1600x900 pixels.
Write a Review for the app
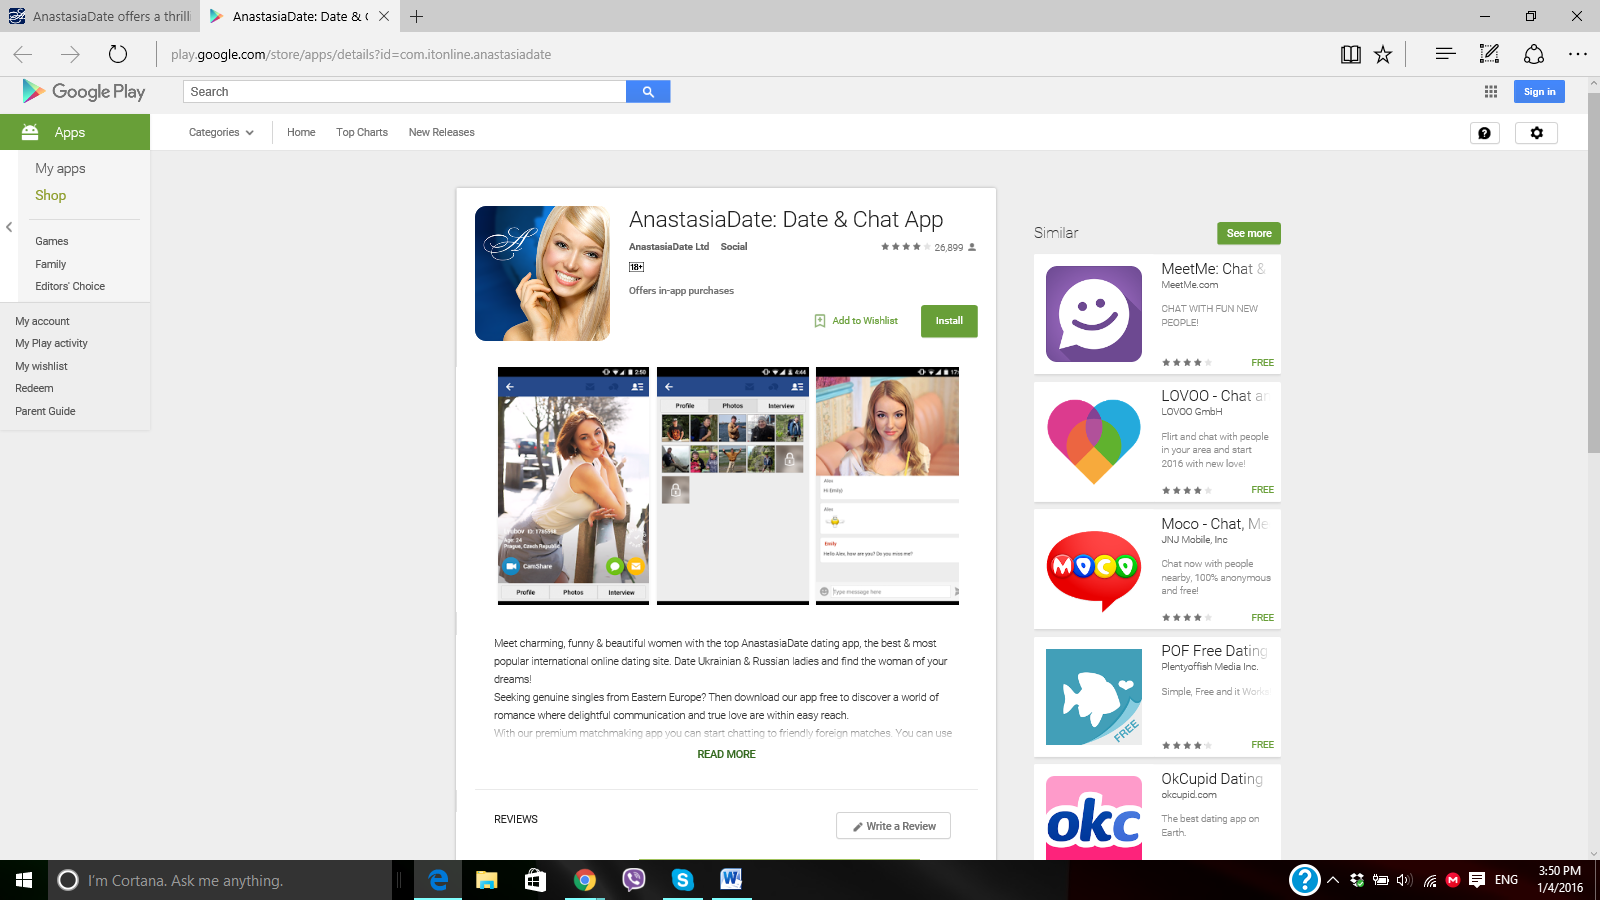click(x=893, y=826)
